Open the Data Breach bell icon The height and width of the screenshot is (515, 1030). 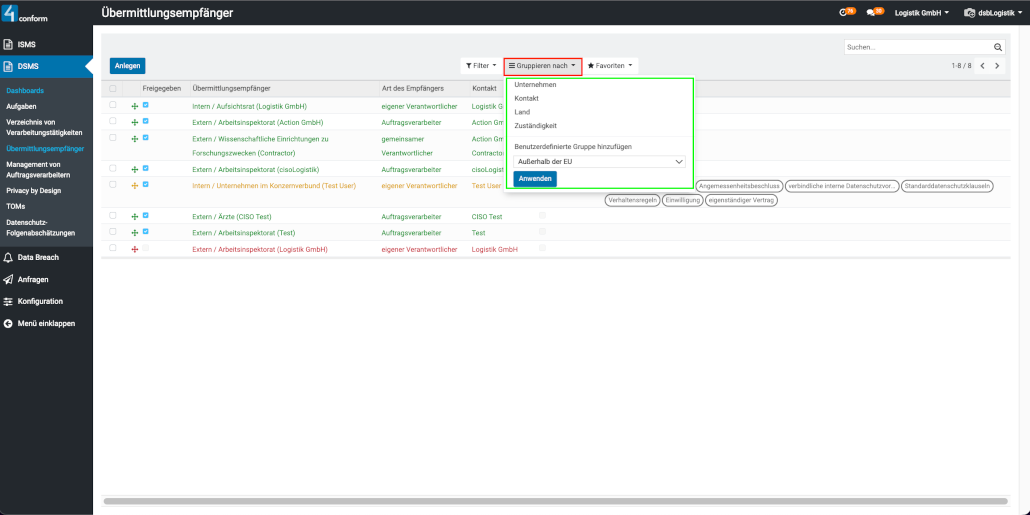[x=9, y=258]
